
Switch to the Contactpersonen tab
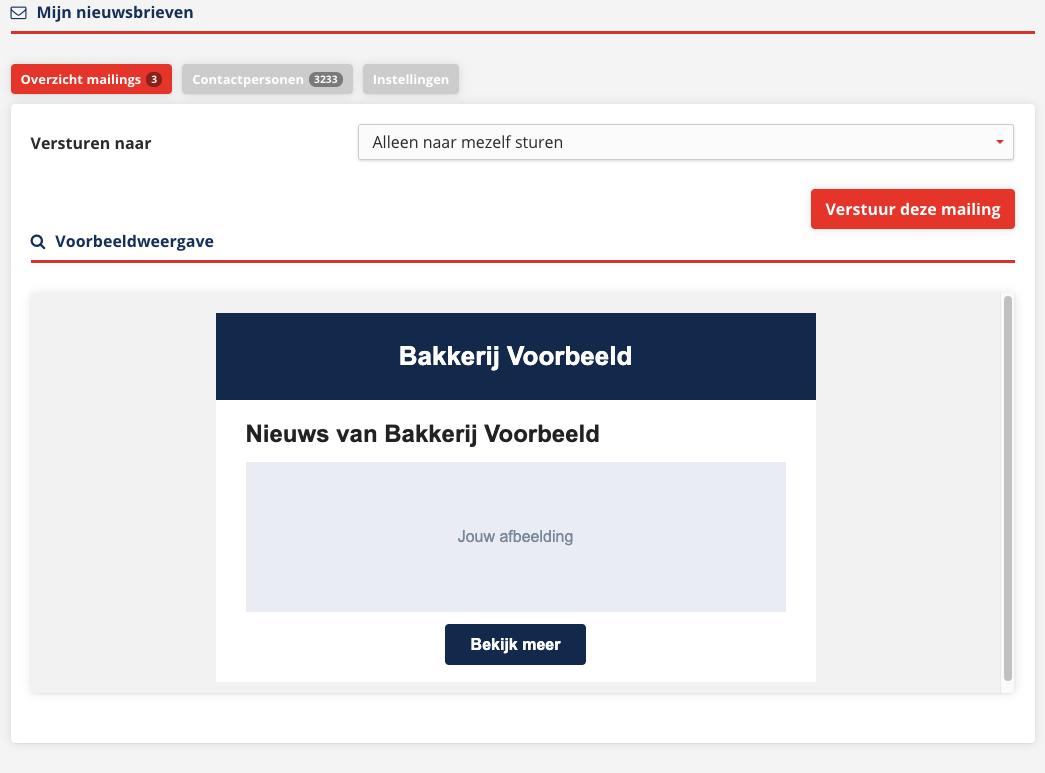[267, 79]
